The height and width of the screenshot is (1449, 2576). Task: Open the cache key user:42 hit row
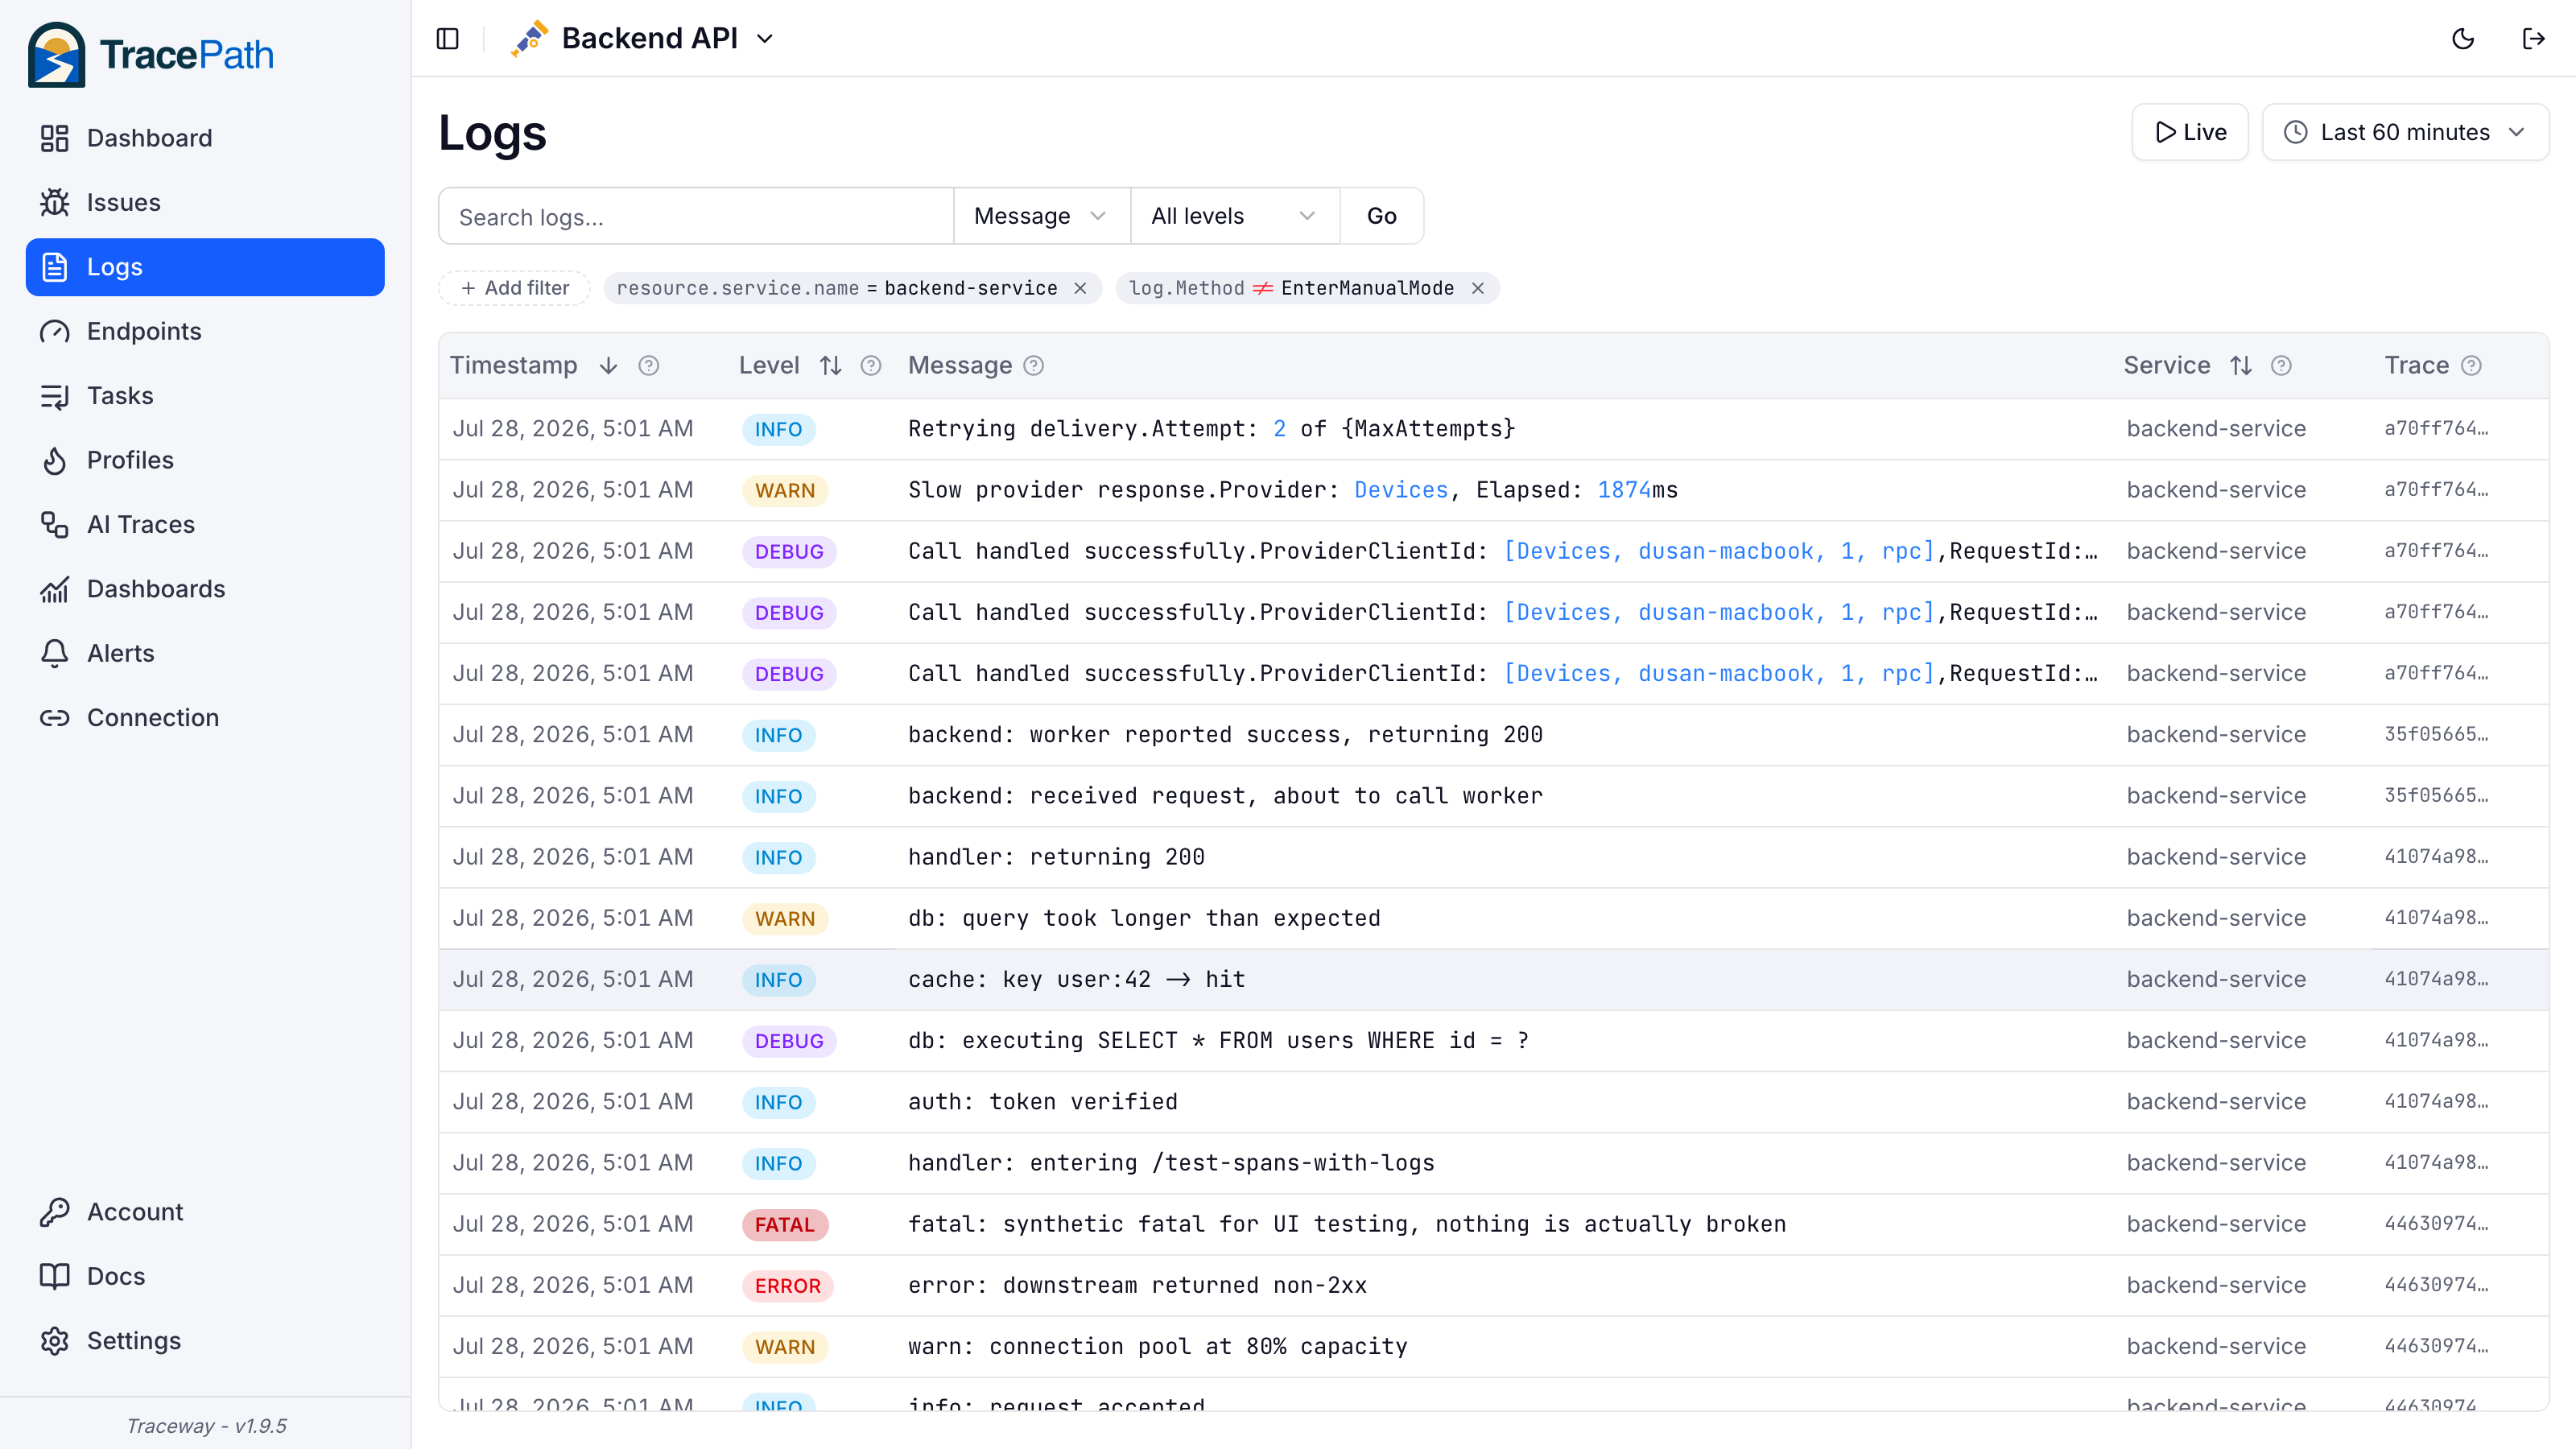click(x=1493, y=980)
